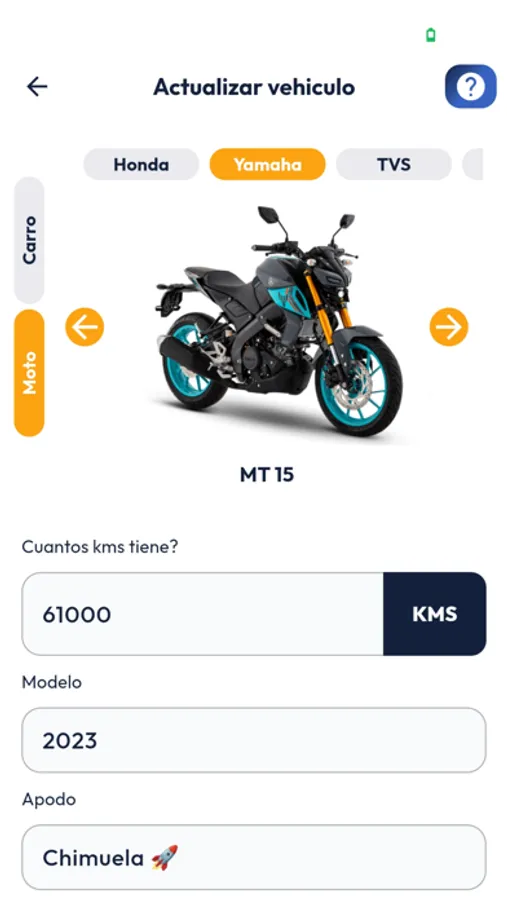Image resolution: width=507 pixels, height=900 pixels.
Task: Tap the Actualizar vehiculo title
Action: pyautogui.click(x=254, y=87)
